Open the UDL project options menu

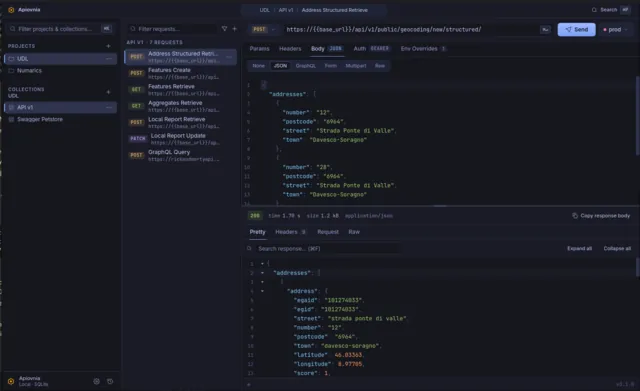(109, 59)
